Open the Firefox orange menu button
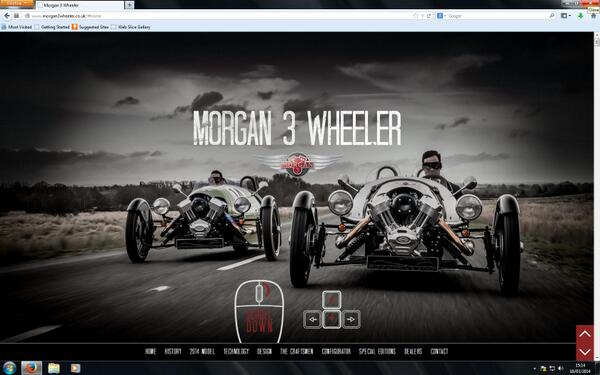Screen dimensions: 600x375 (x=17, y=3)
